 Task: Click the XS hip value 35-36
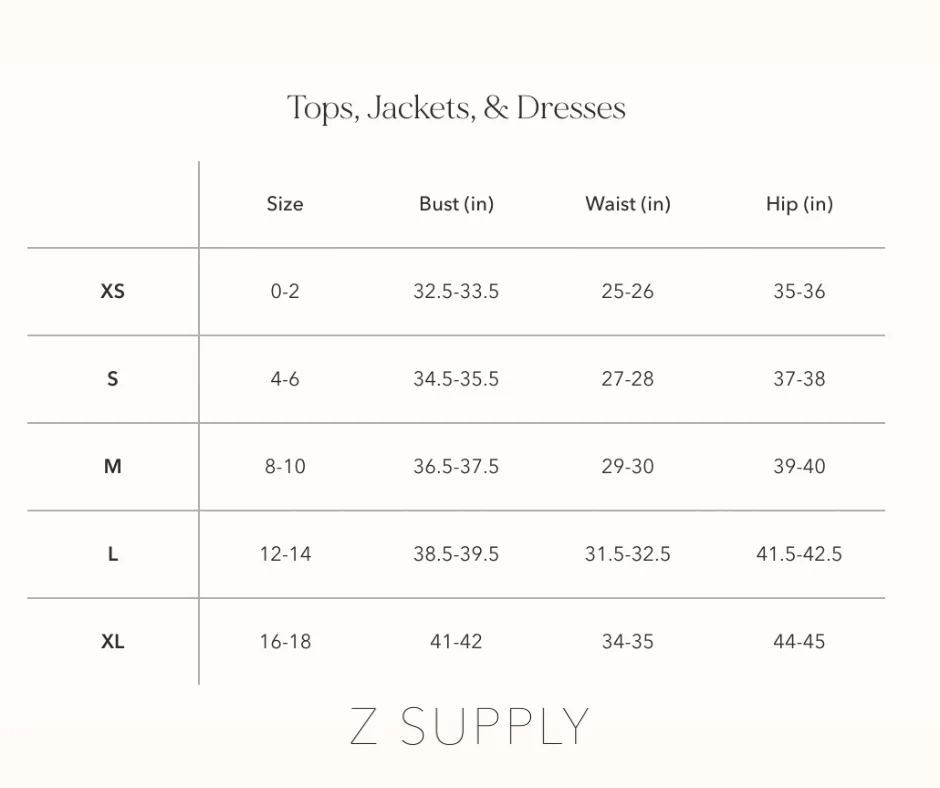pyautogui.click(x=799, y=292)
